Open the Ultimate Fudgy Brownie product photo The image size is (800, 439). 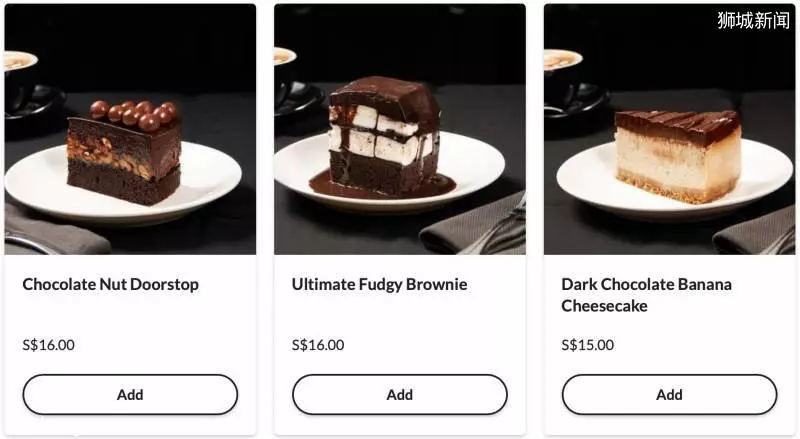399,129
